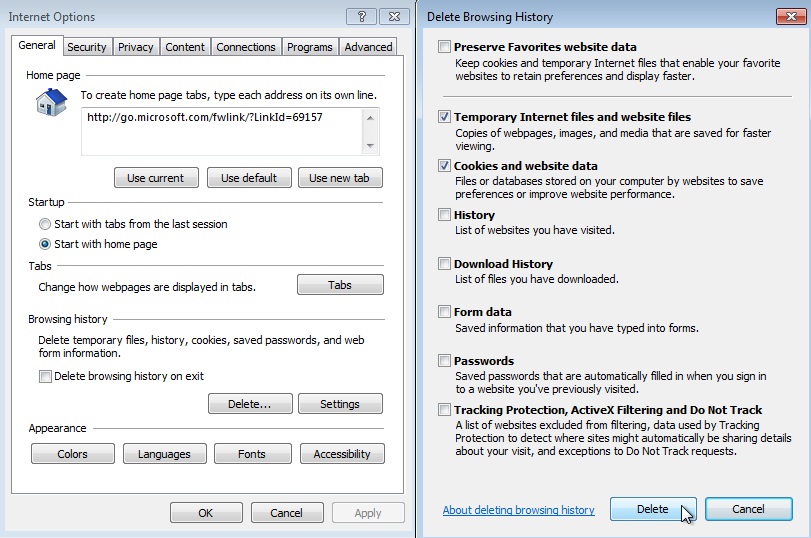Open browsing history Settings button
Image resolution: width=811 pixels, height=538 pixels.
tap(340, 404)
